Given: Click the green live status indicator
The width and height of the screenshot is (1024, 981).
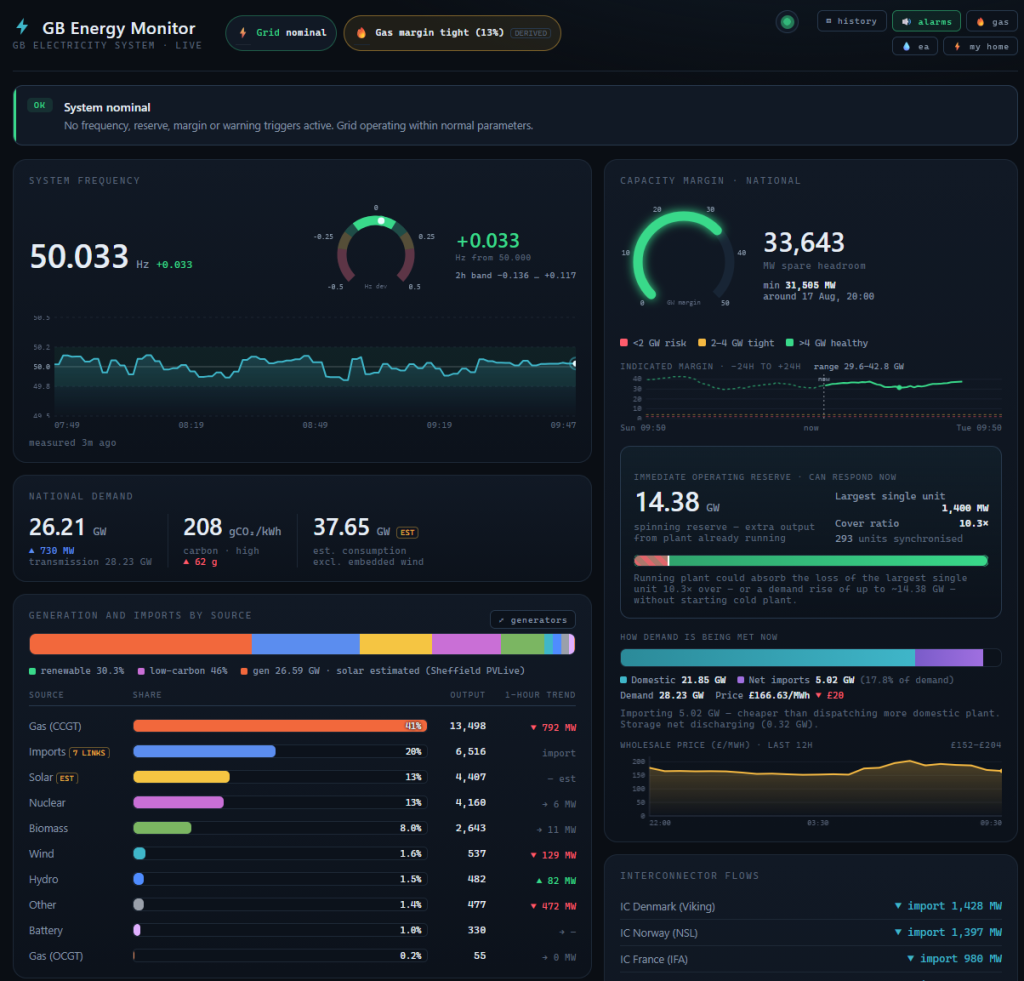Looking at the screenshot, I should point(787,22).
